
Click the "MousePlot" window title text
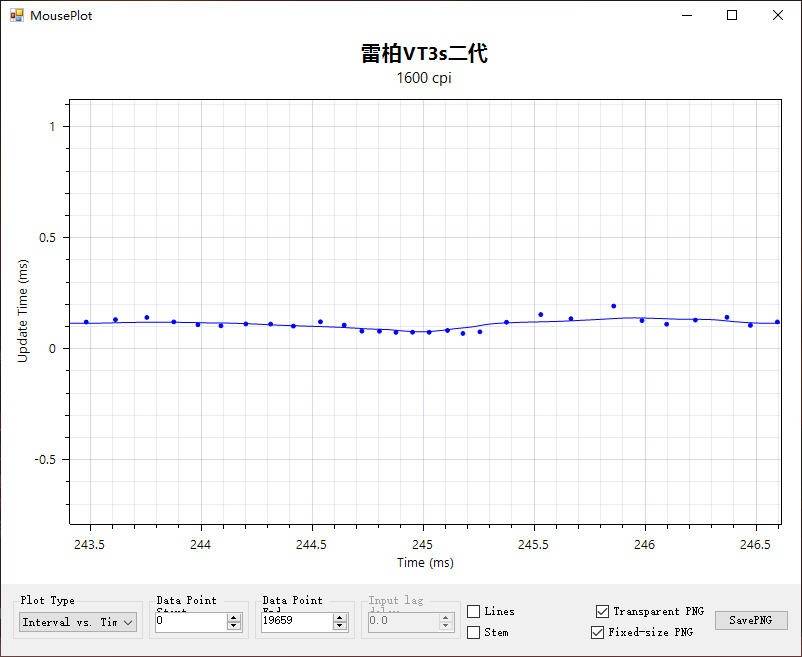click(x=61, y=16)
